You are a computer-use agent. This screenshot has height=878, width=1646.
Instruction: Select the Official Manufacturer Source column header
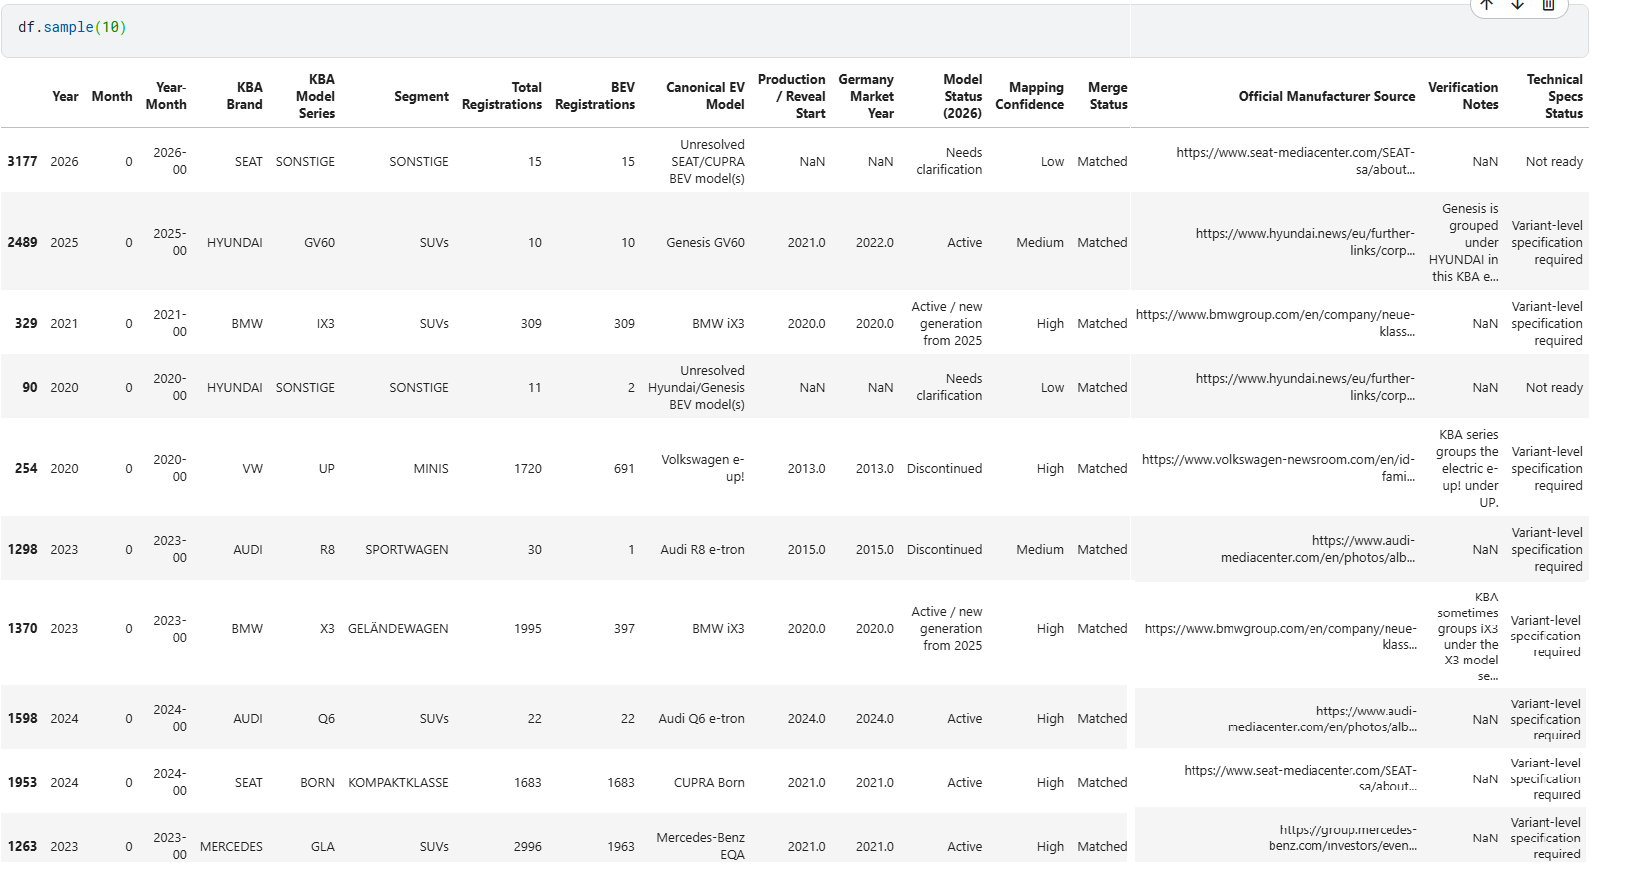coord(1327,96)
